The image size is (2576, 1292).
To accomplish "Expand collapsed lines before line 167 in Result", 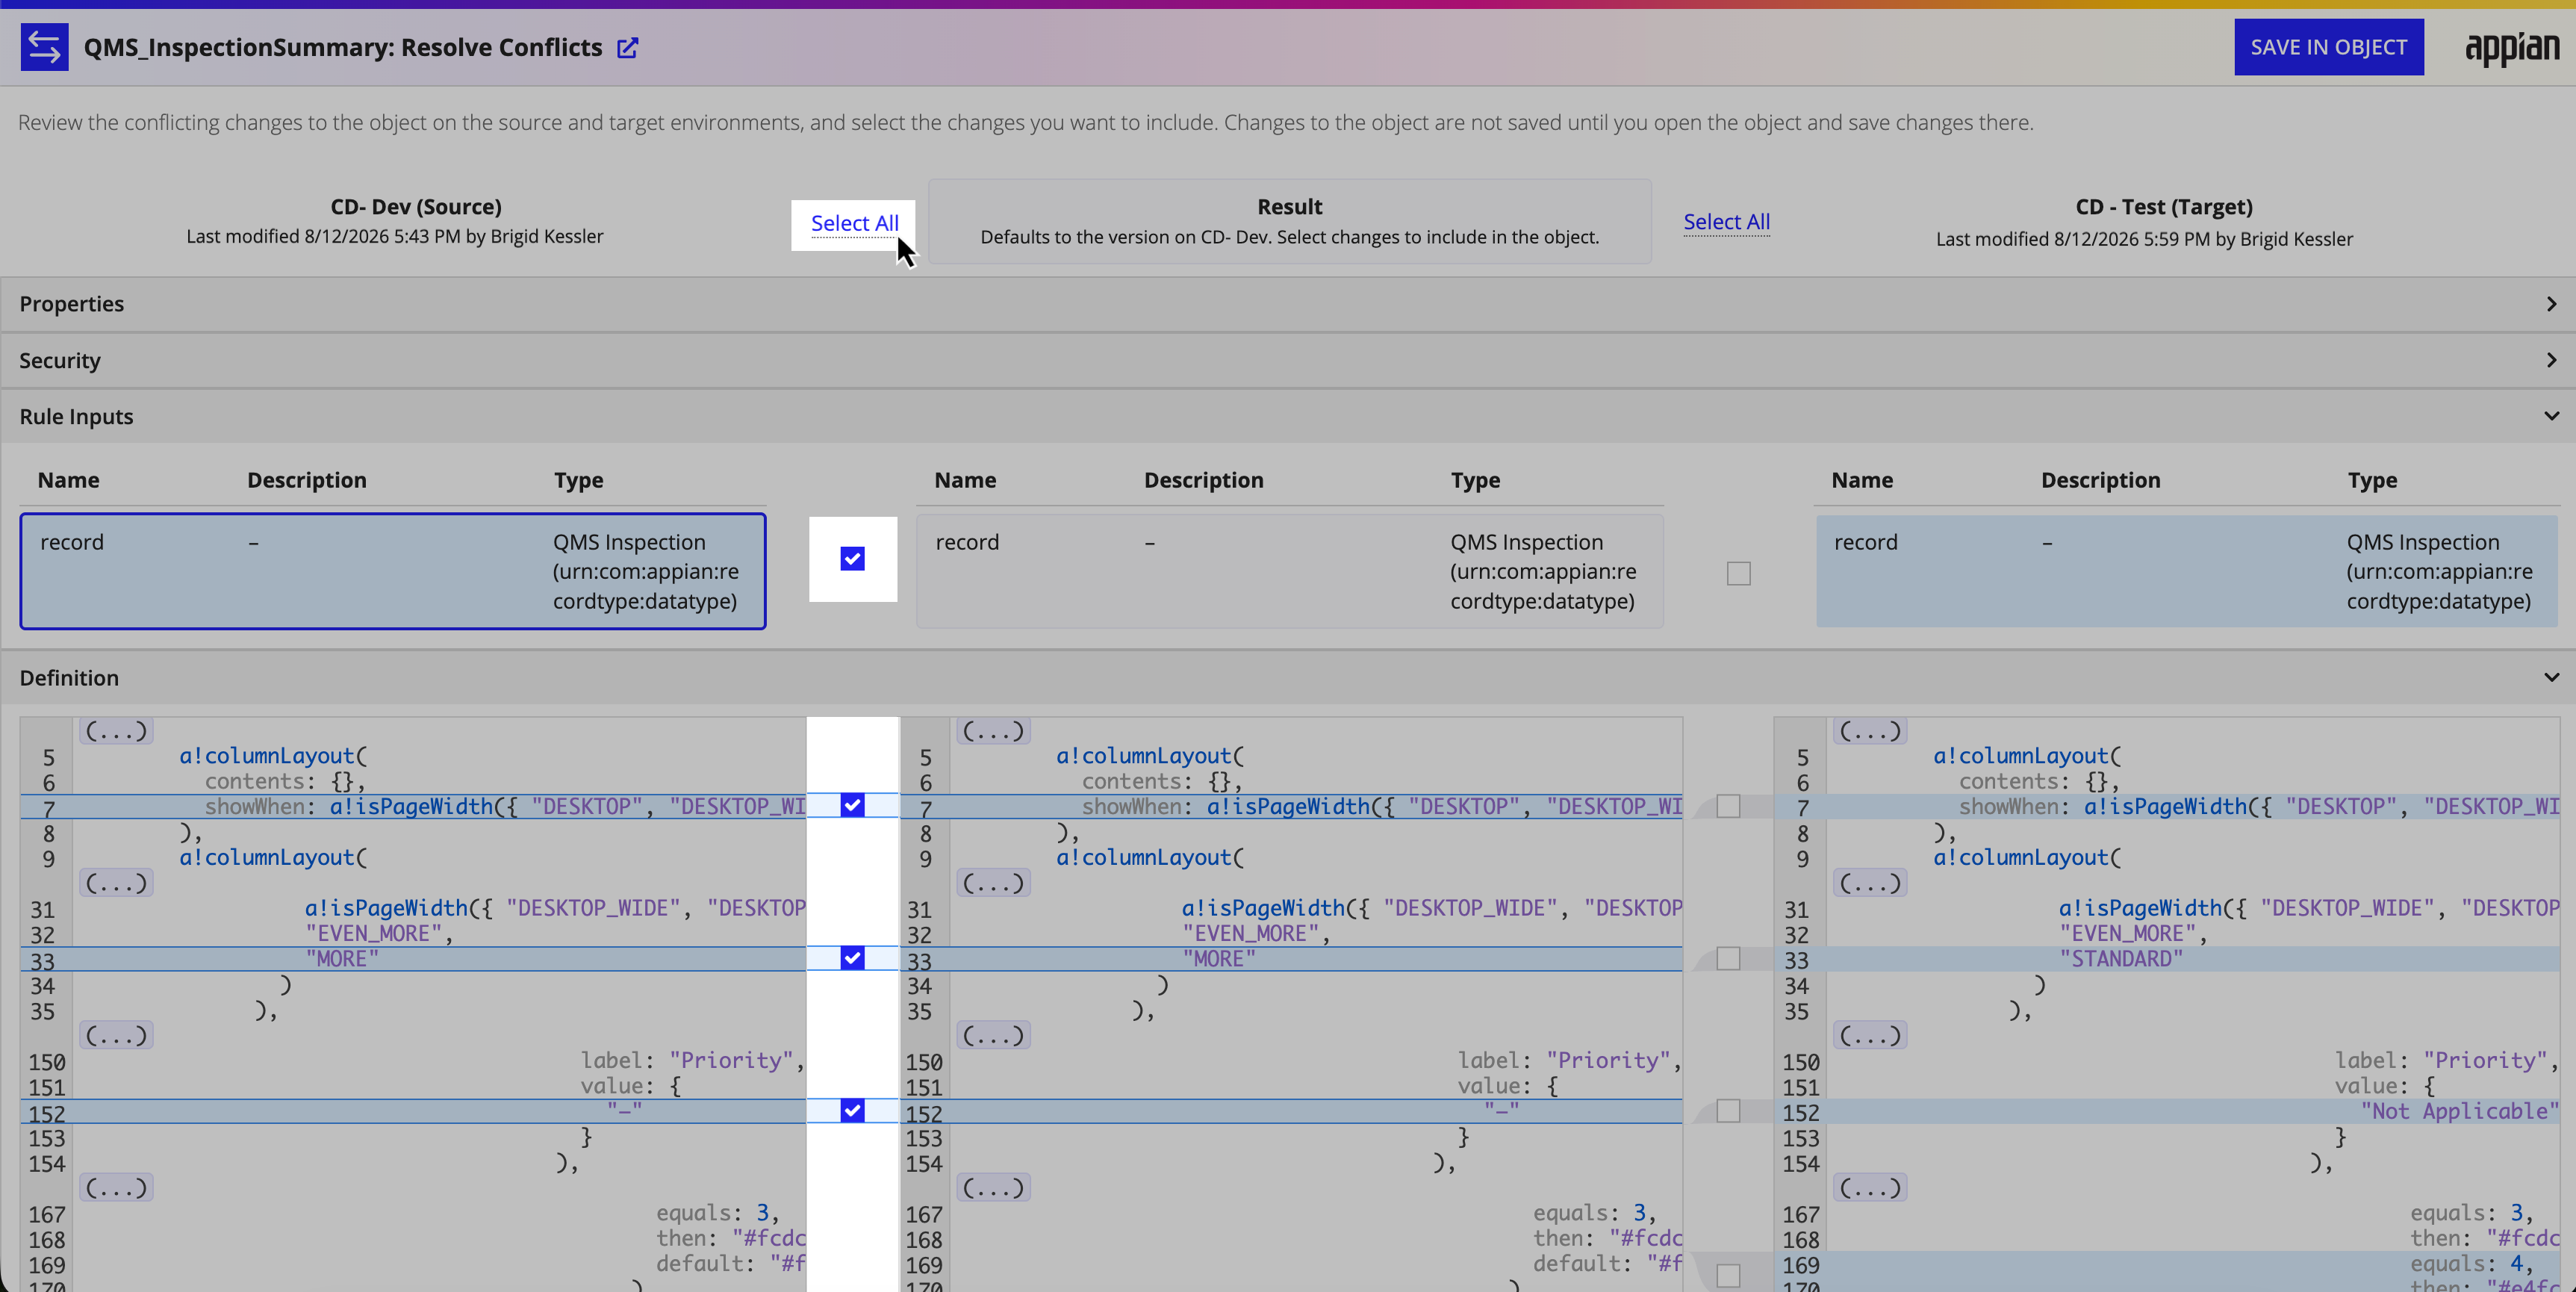I will pyautogui.click(x=993, y=1188).
